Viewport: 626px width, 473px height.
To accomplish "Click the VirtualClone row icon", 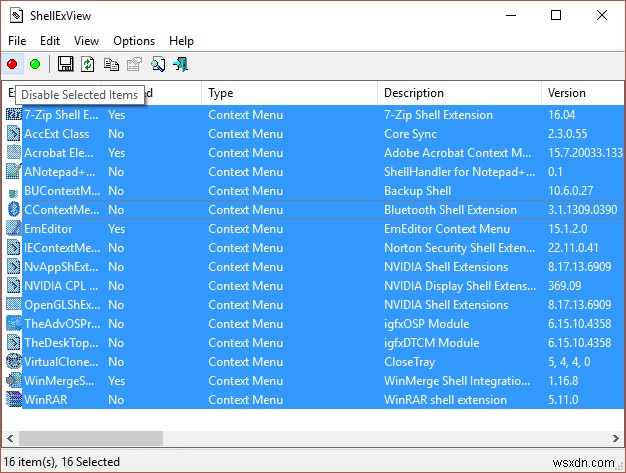I will (14, 362).
